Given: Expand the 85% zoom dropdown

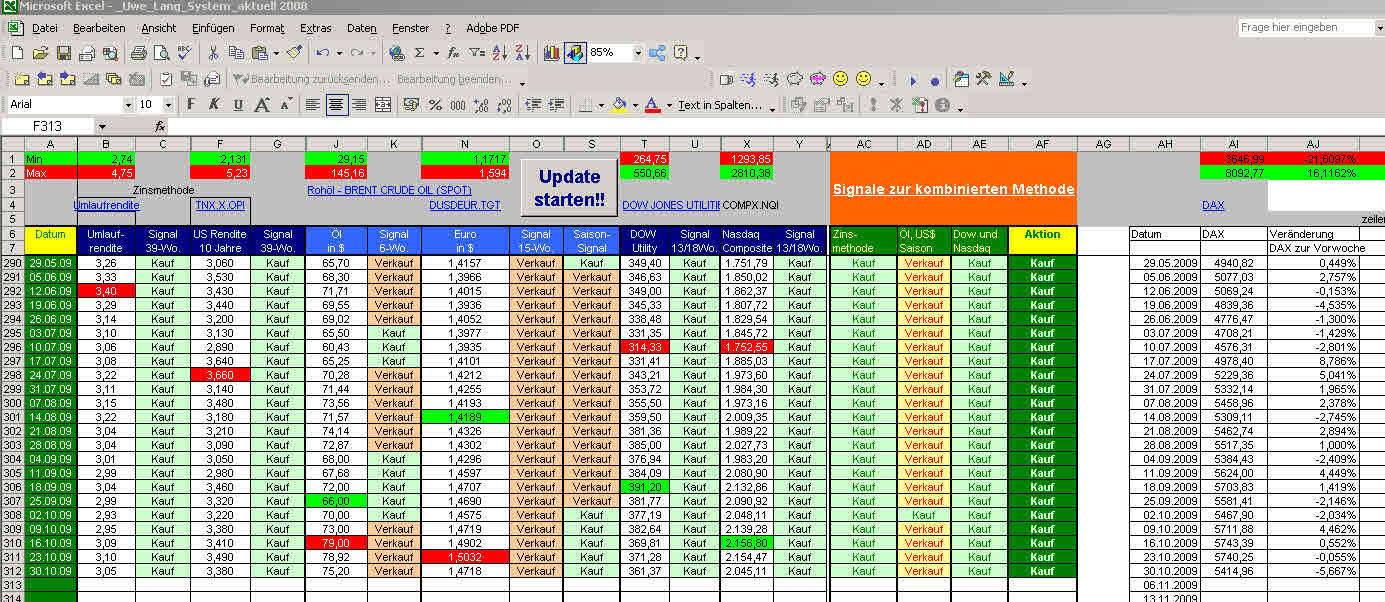Looking at the screenshot, I should pos(637,53).
